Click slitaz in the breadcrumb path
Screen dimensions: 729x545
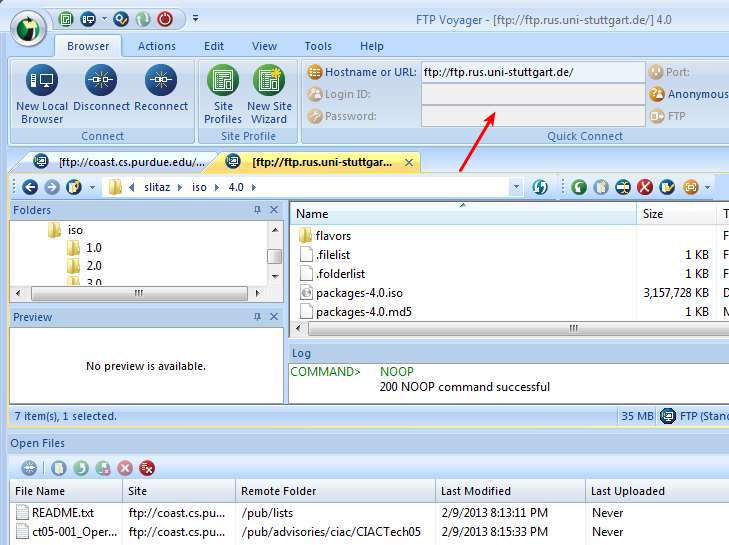[x=157, y=187]
